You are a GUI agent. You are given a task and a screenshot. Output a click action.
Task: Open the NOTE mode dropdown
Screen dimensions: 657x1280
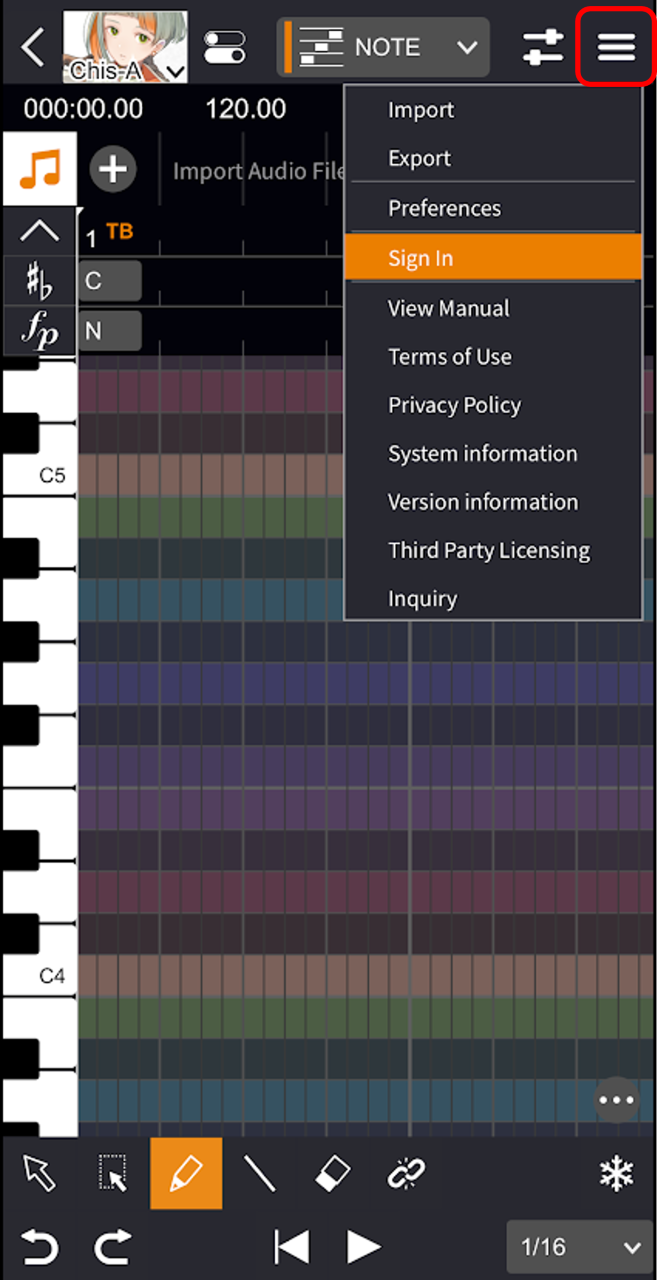tap(383, 47)
